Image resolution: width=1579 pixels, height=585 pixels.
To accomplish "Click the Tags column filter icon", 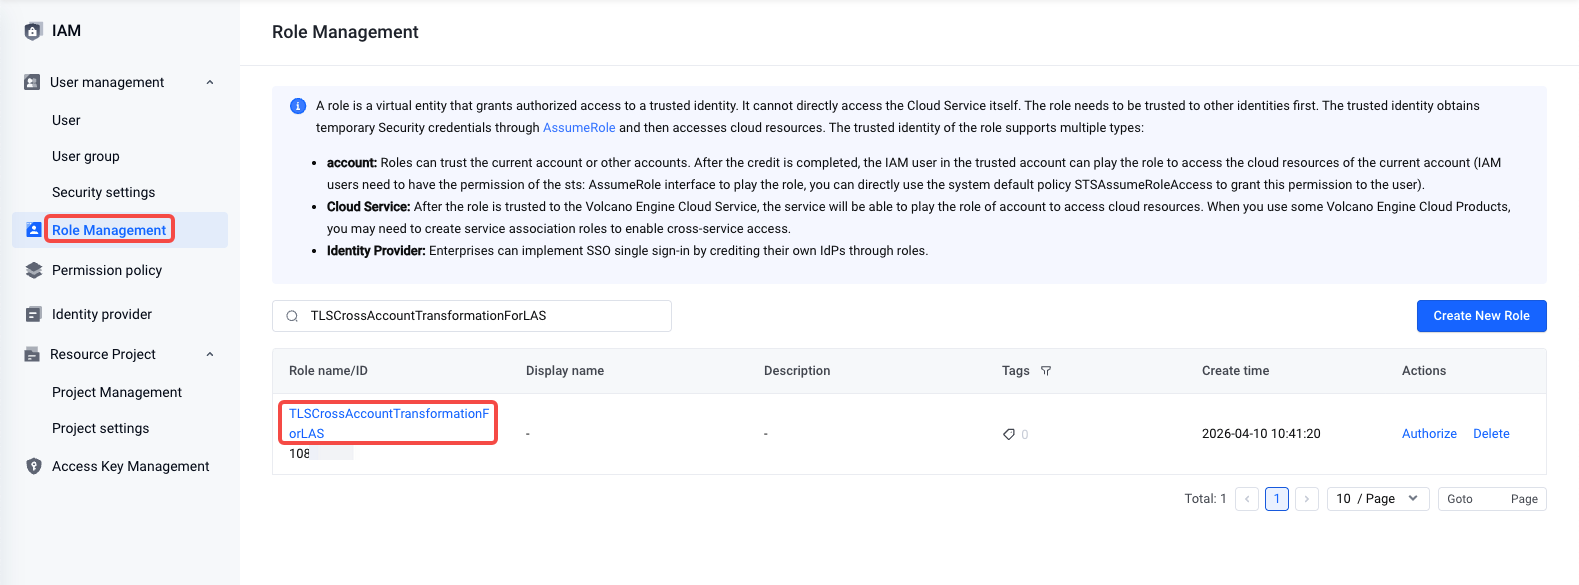I will [x=1046, y=371].
